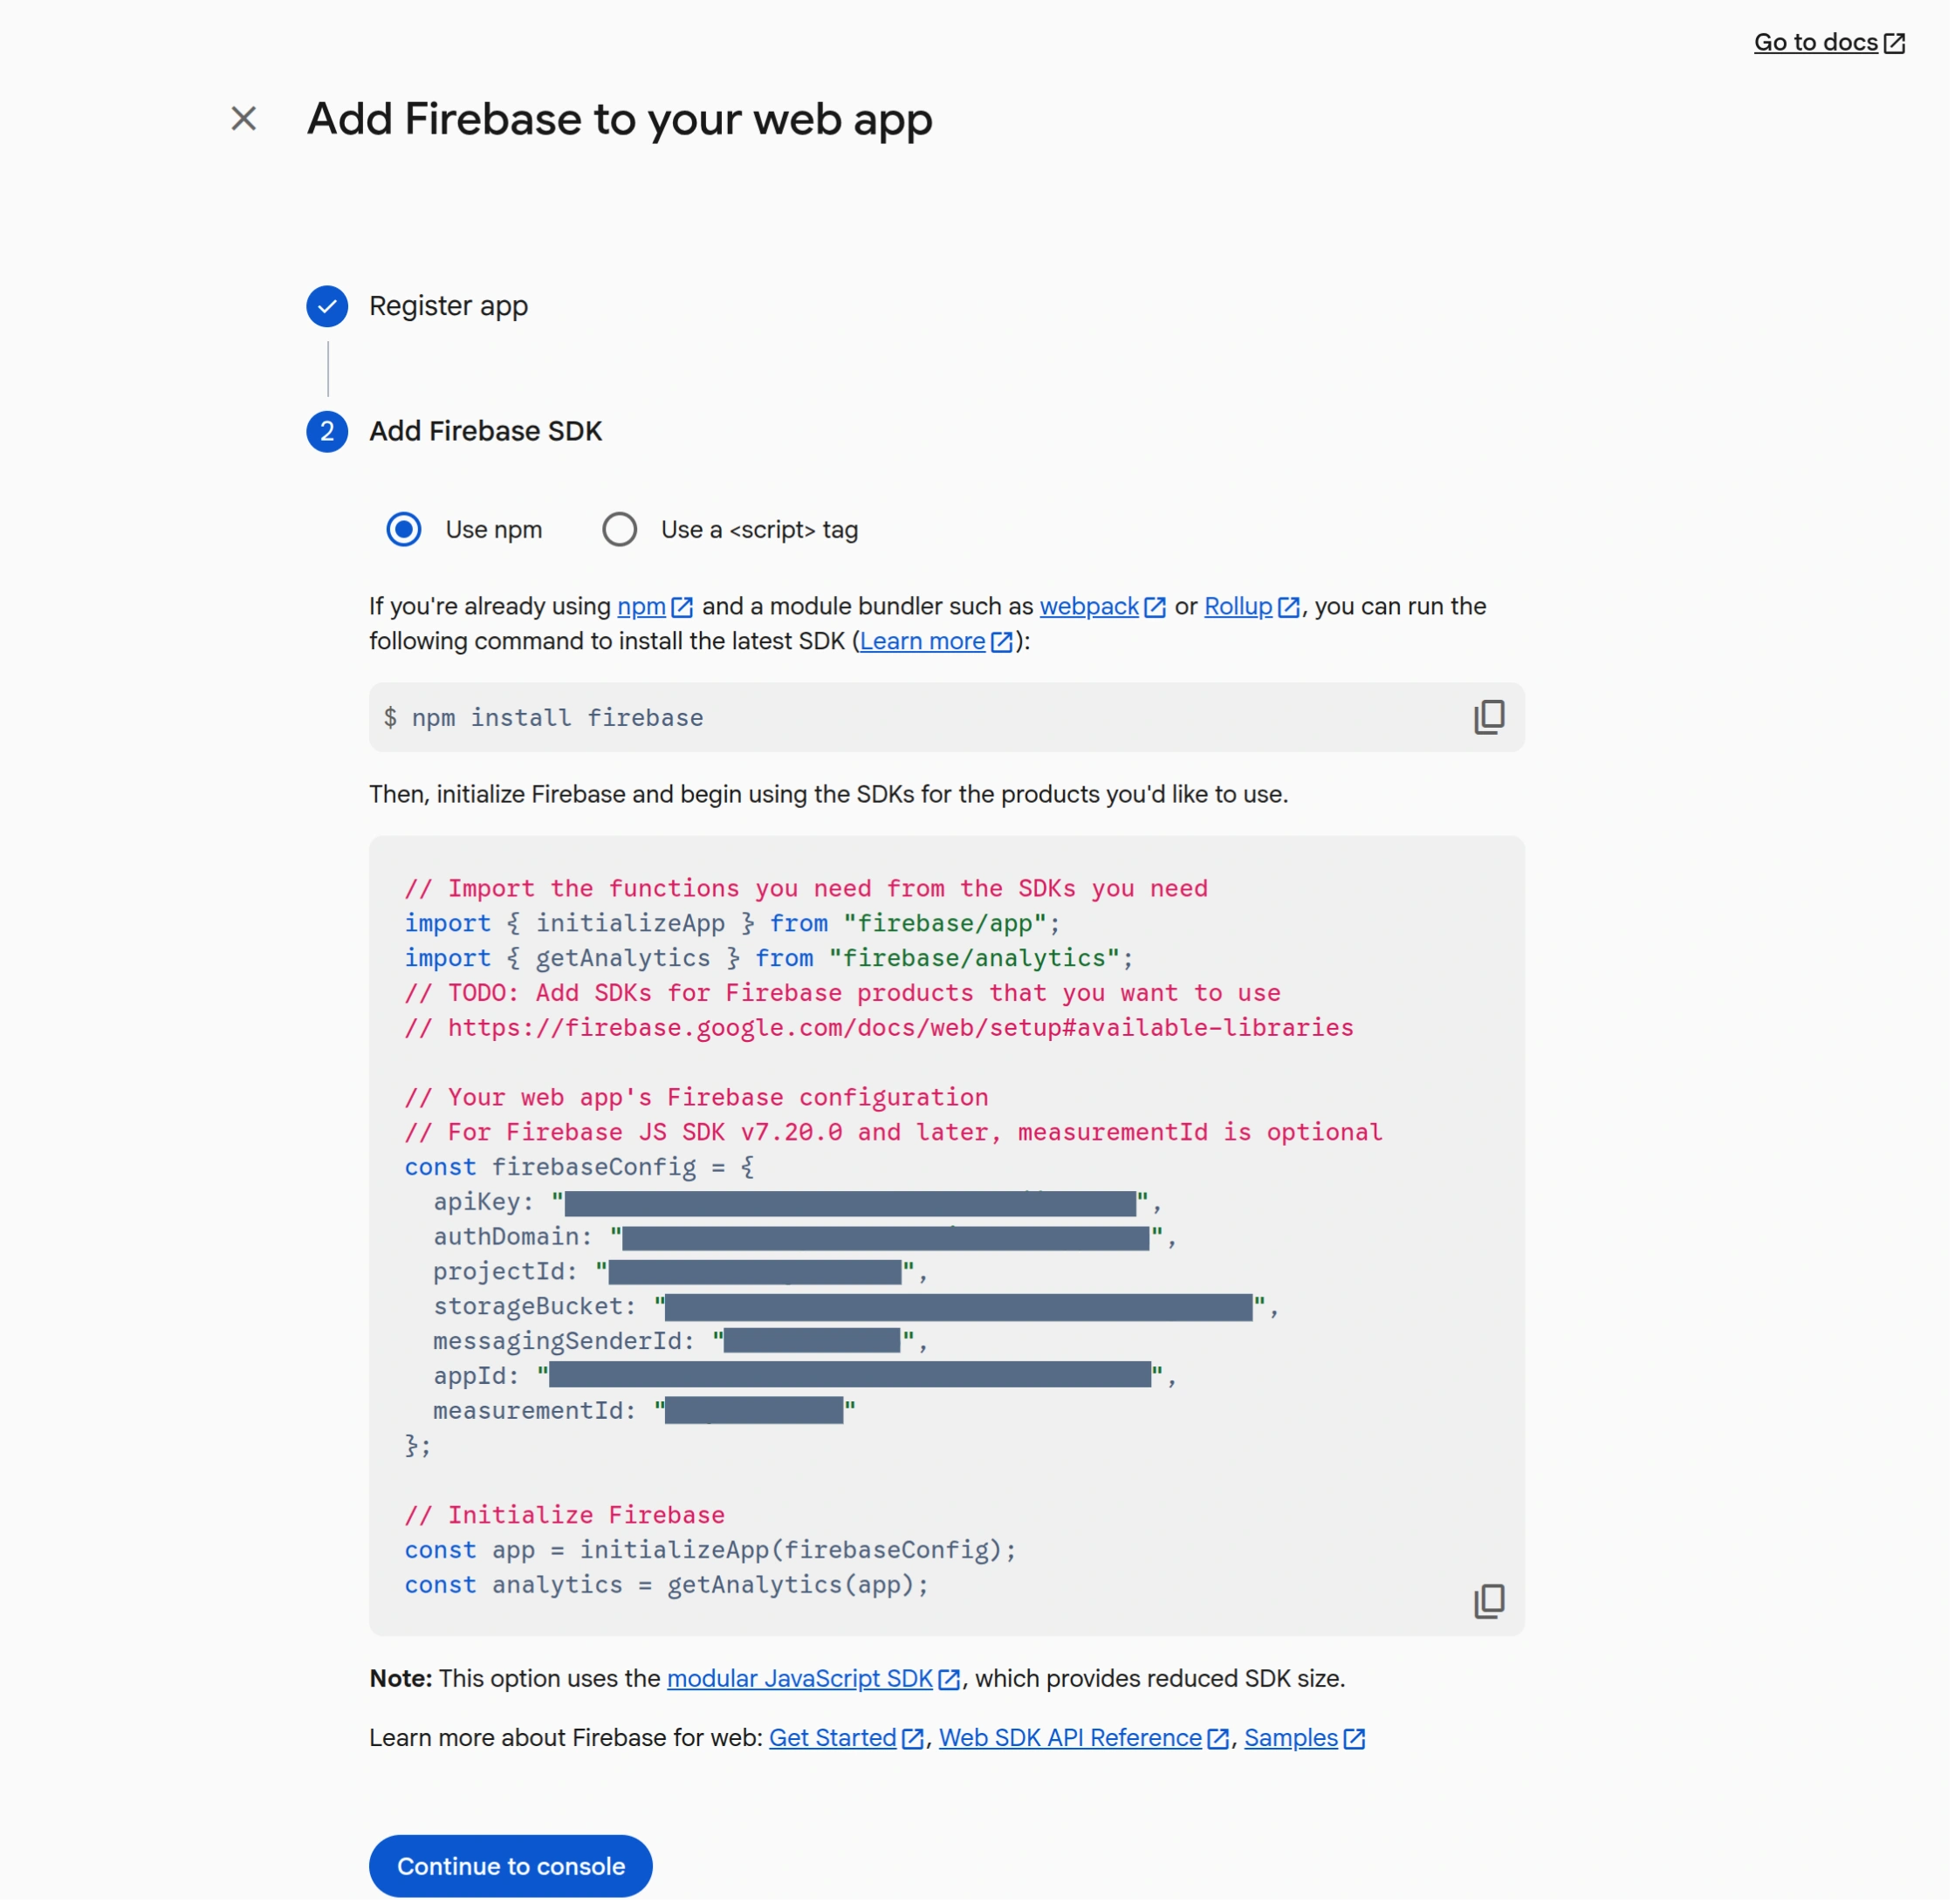This screenshot has width=1955, height=1904.
Task: Open the Get Started link
Action: 835,1743
